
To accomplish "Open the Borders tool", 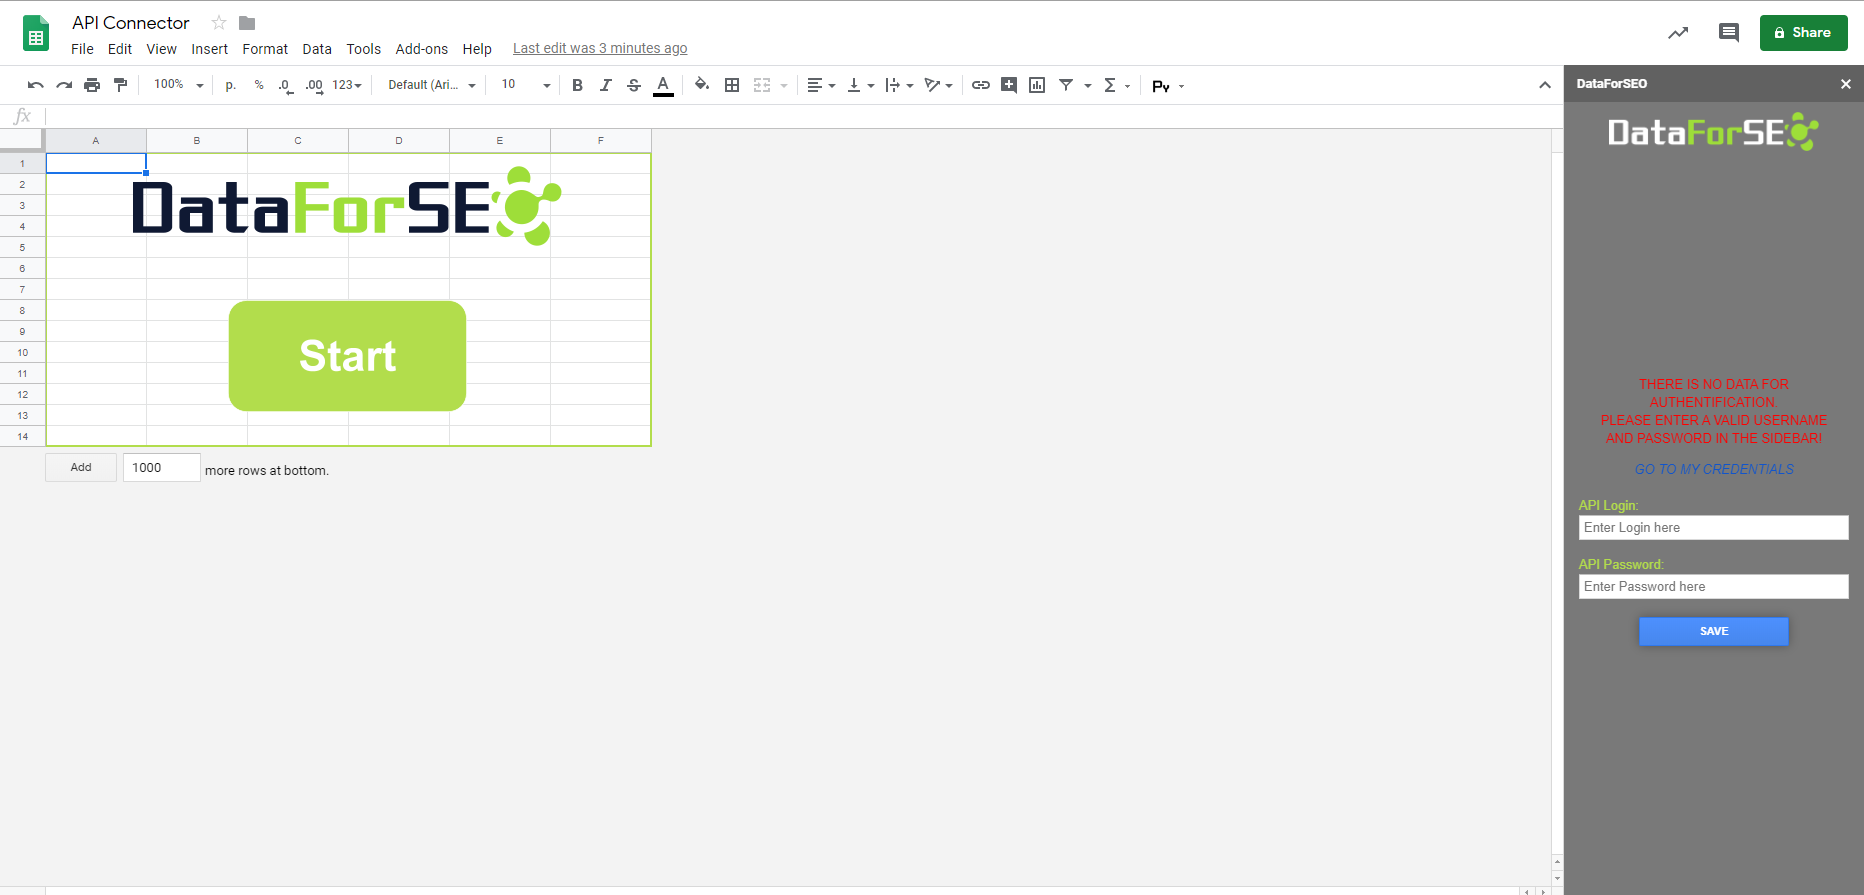I will click(732, 86).
